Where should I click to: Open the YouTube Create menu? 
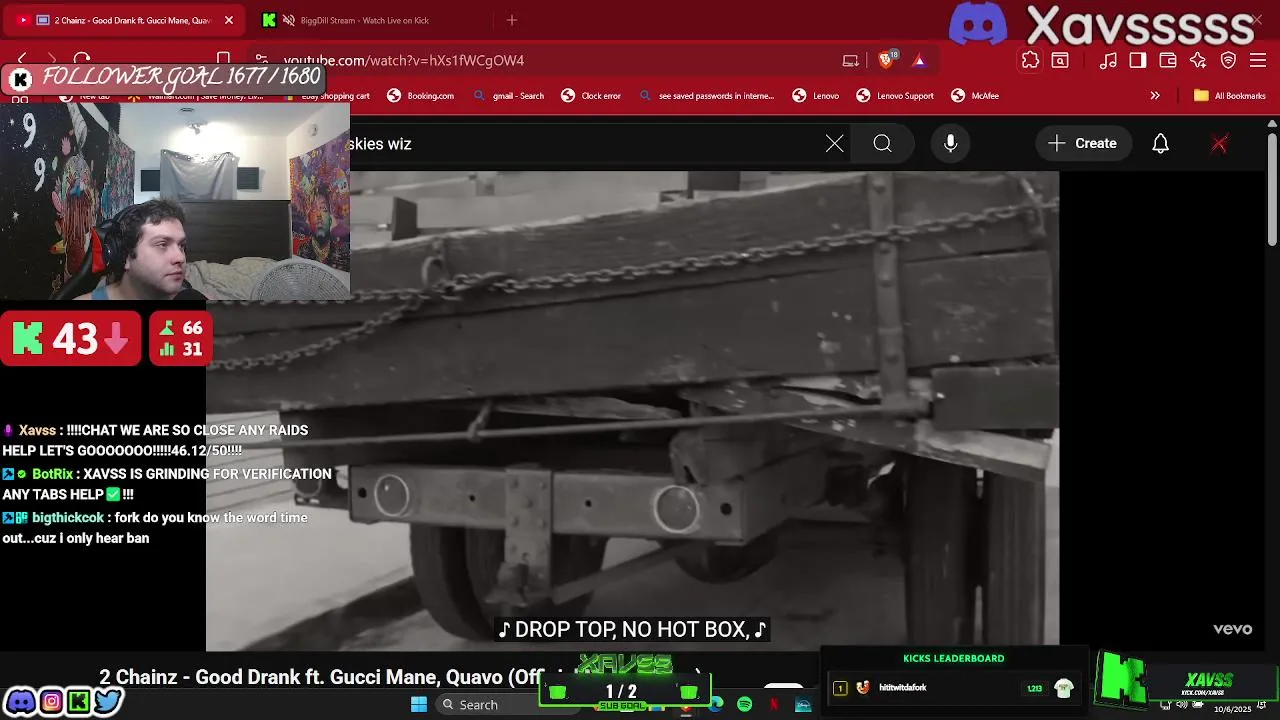click(x=1083, y=144)
